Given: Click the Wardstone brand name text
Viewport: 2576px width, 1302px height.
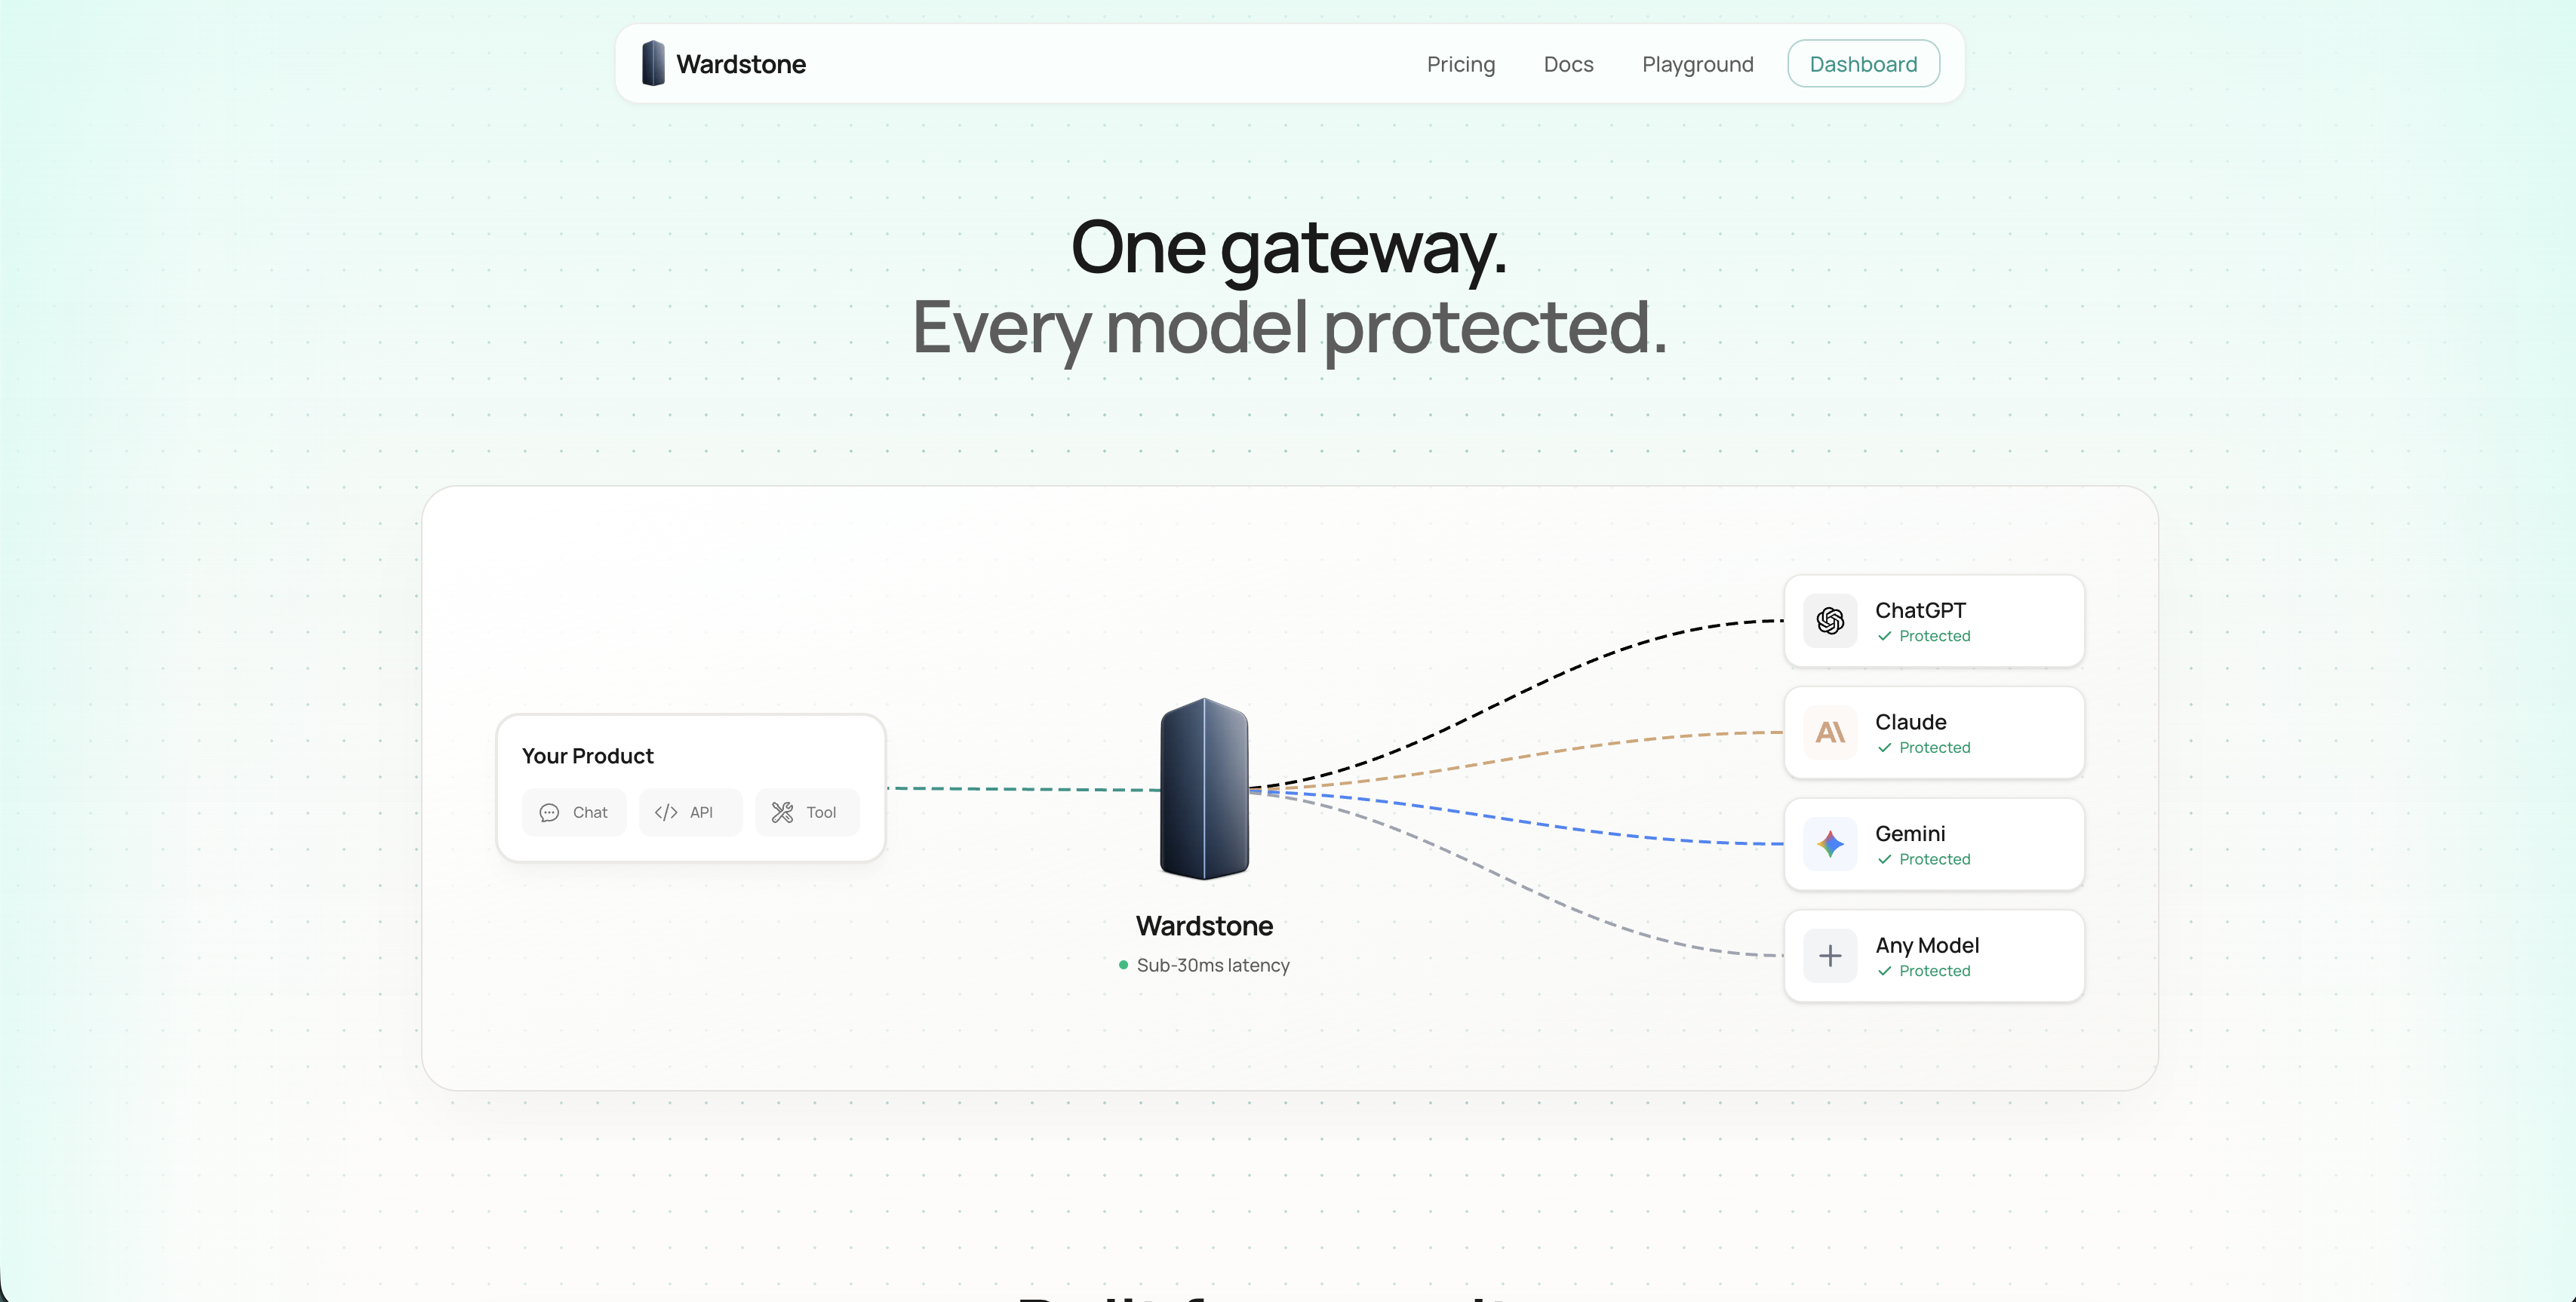Looking at the screenshot, I should (x=741, y=64).
